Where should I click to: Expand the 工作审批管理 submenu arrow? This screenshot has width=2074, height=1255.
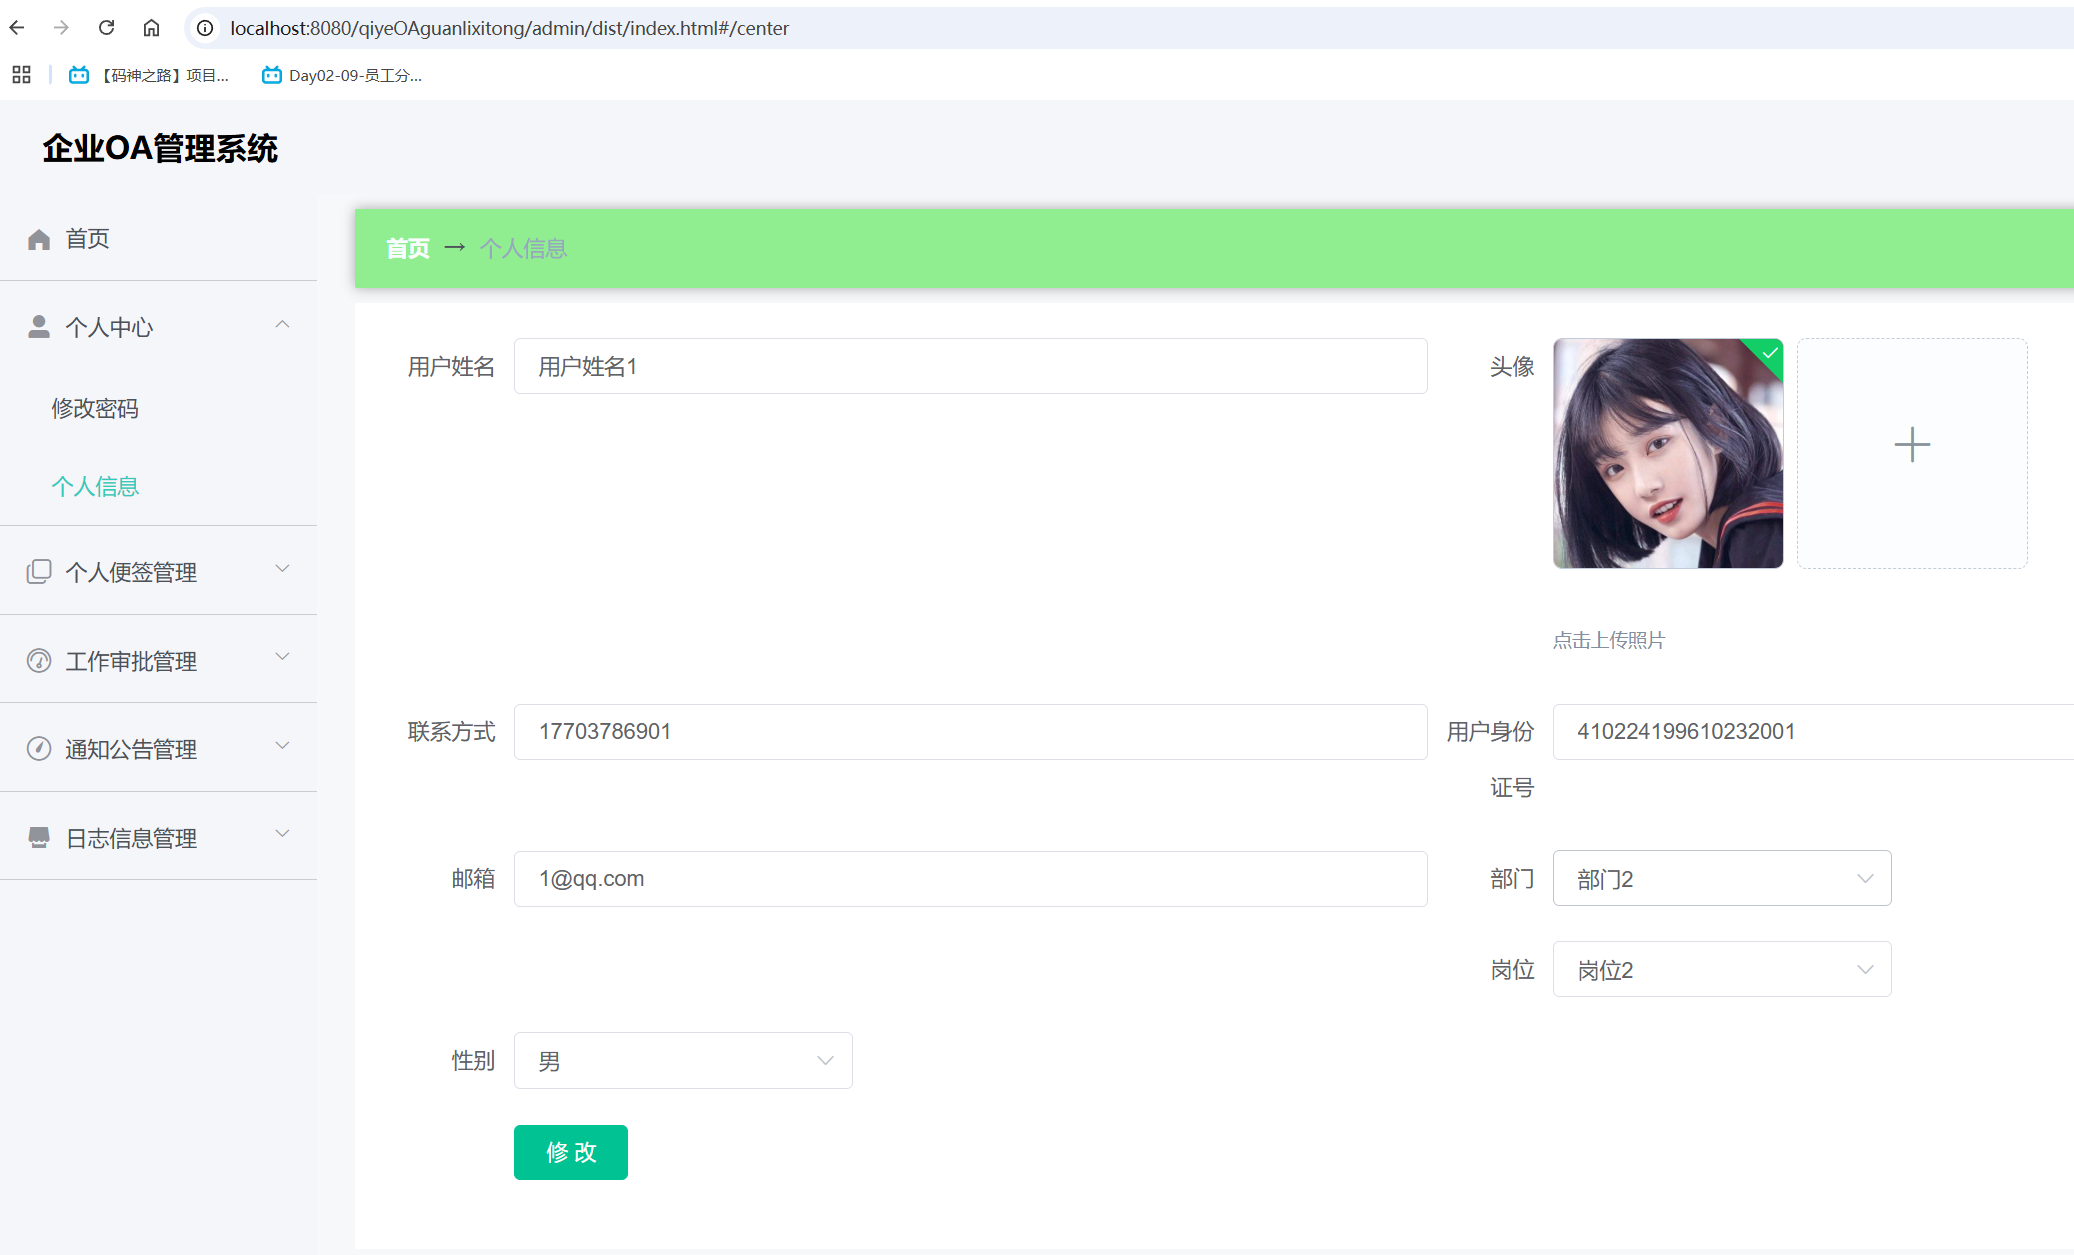click(x=282, y=658)
